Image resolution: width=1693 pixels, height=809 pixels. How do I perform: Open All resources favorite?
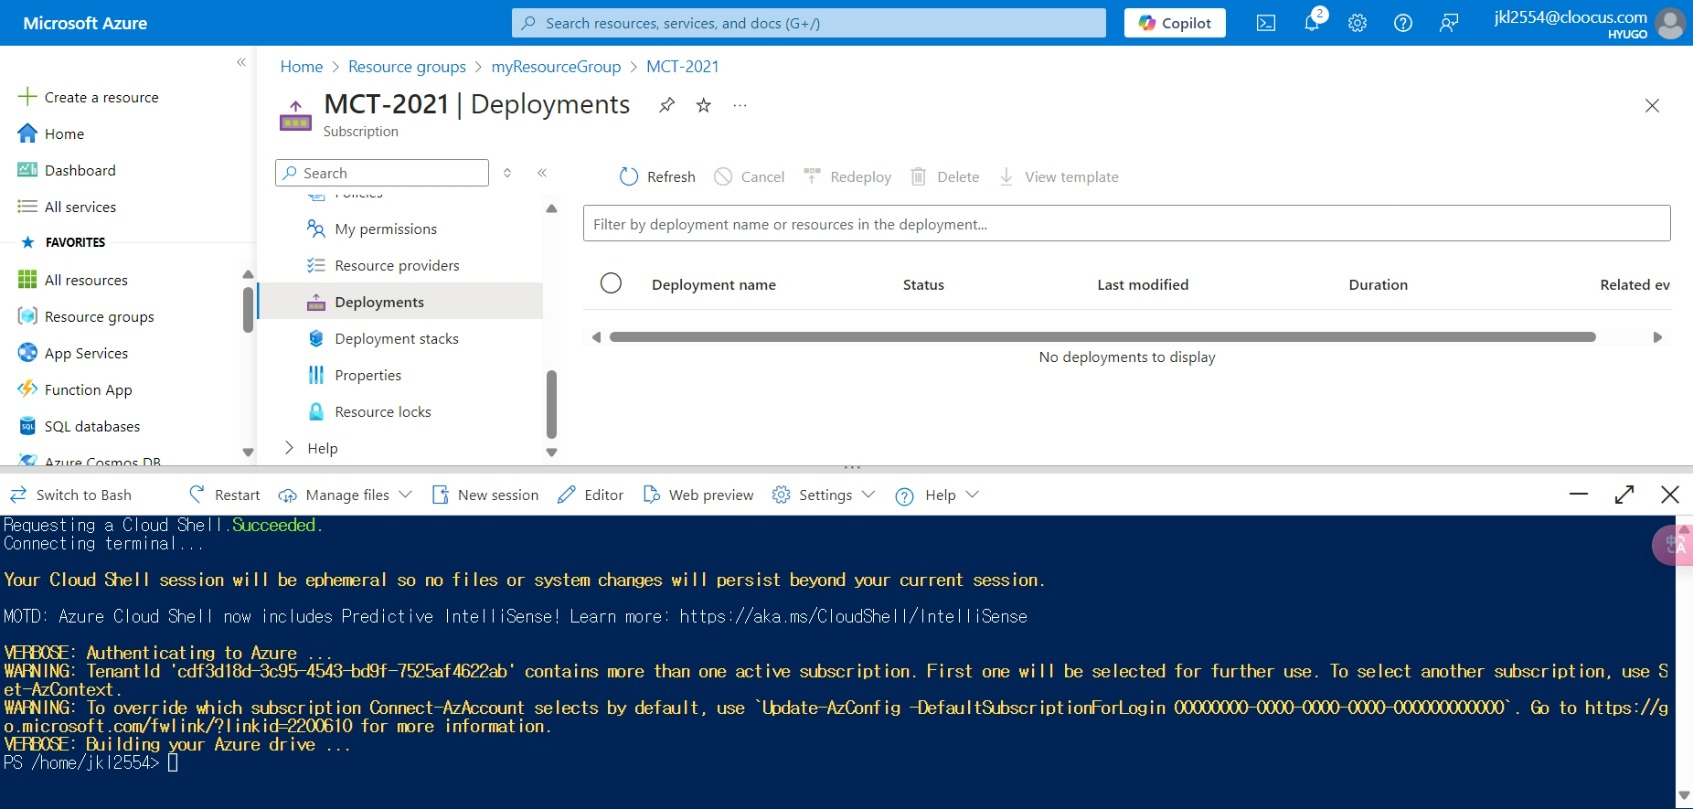pos(74,280)
